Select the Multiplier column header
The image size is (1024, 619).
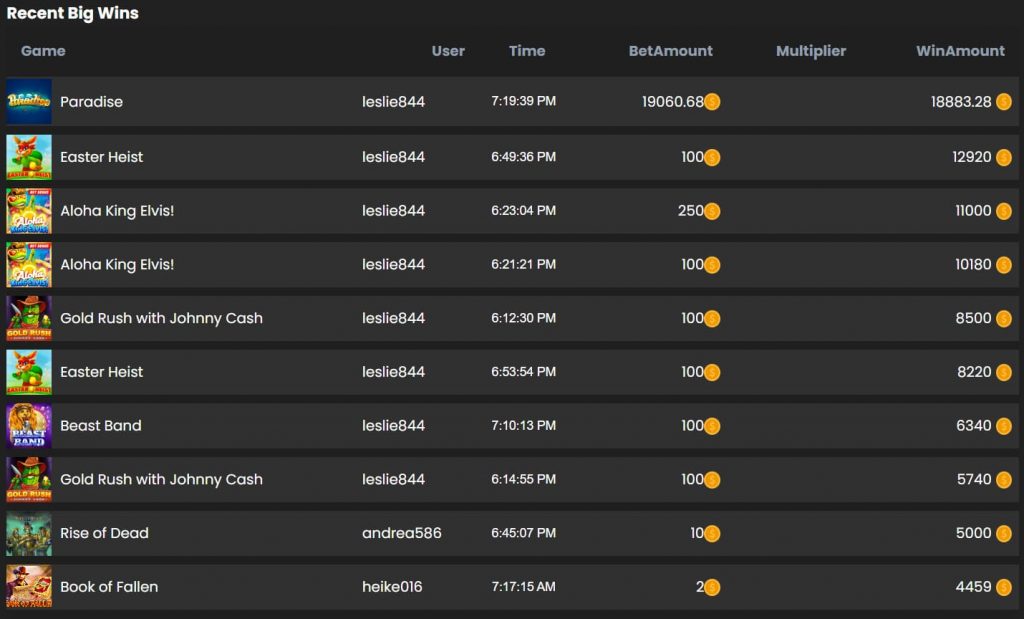(x=811, y=51)
